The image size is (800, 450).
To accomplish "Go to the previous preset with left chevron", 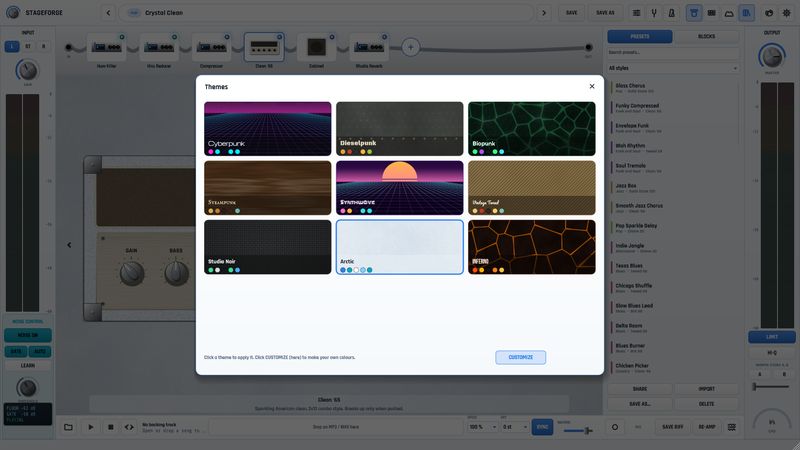I will (x=108, y=13).
